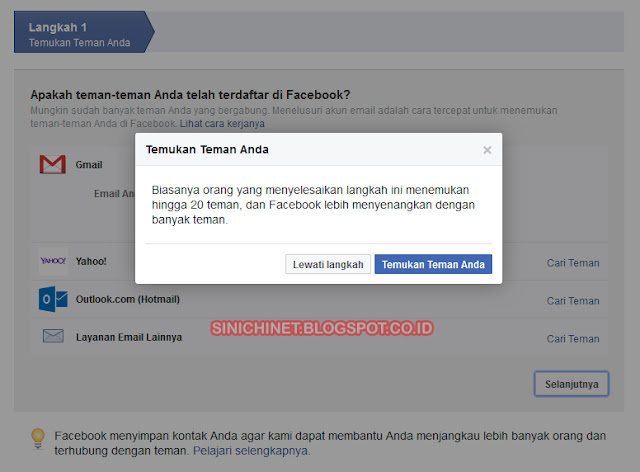The height and width of the screenshot is (472, 640).
Task: Click the Lewati langkah button
Action: pos(328,264)
